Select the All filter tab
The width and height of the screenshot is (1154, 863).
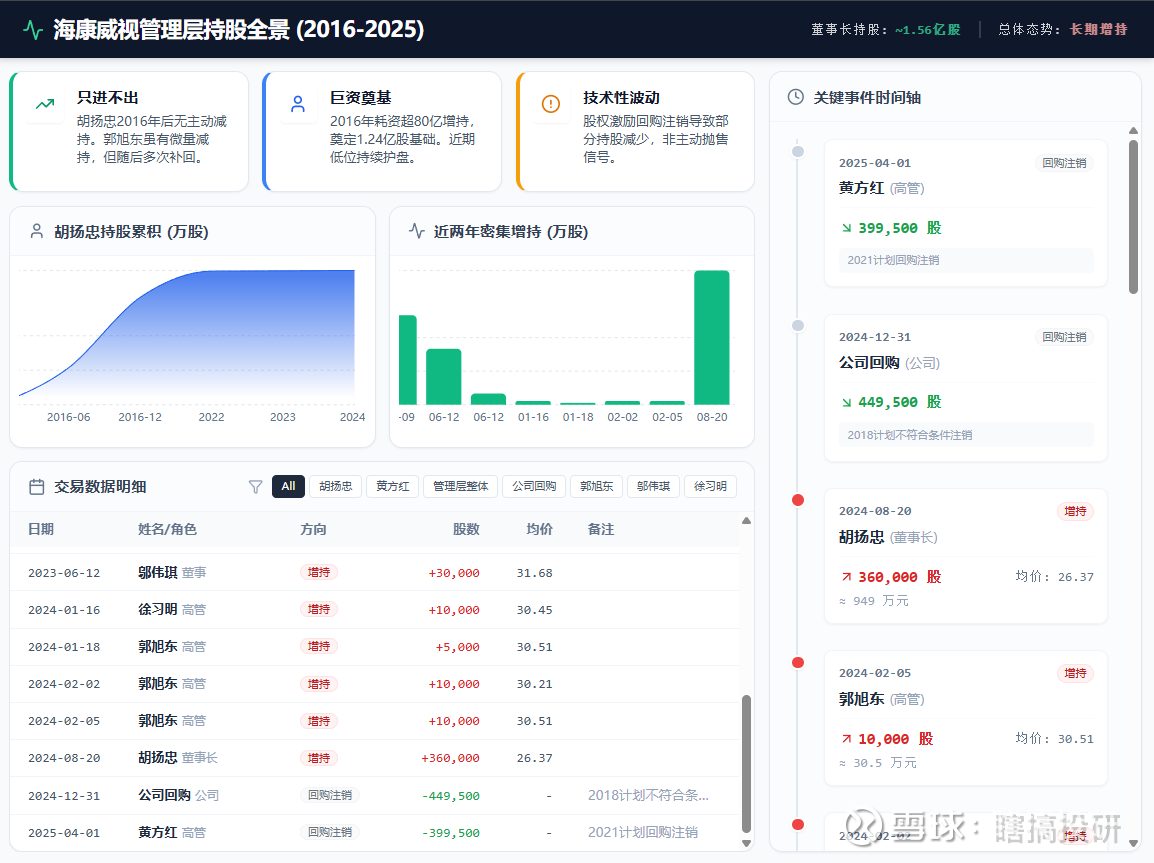coord(288,486)
